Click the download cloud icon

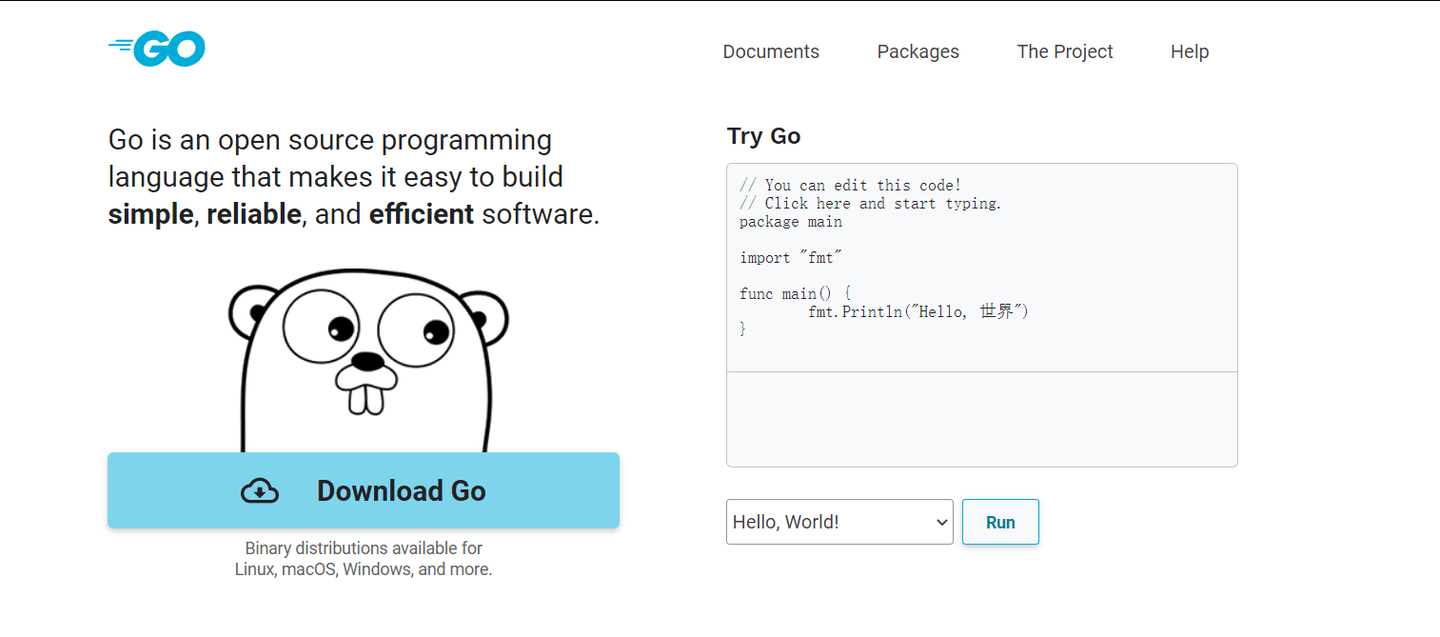(x=260, y=491)
